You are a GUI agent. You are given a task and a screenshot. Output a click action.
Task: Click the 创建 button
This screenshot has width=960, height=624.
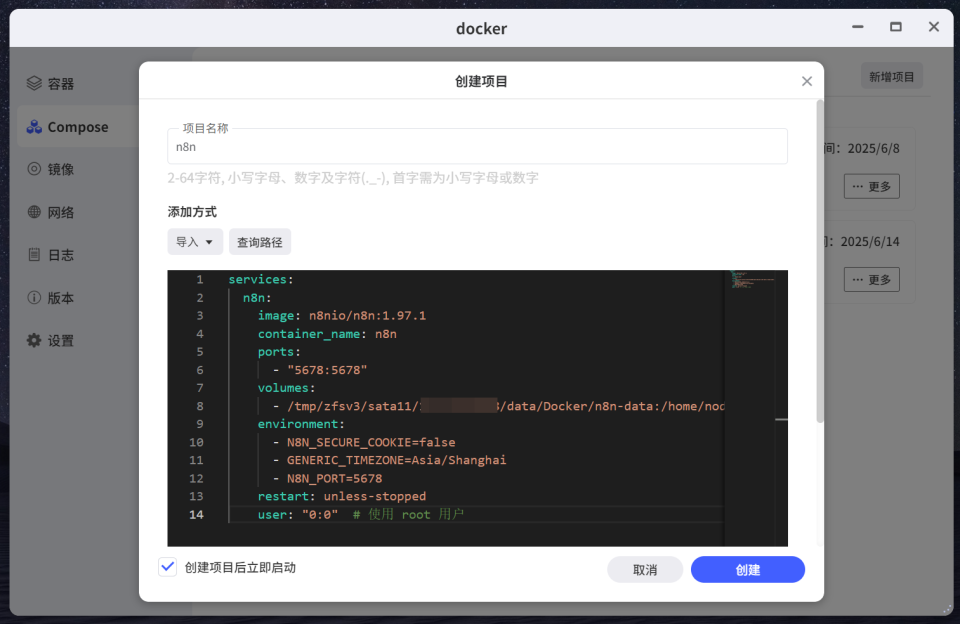click(x=748, y=569)
